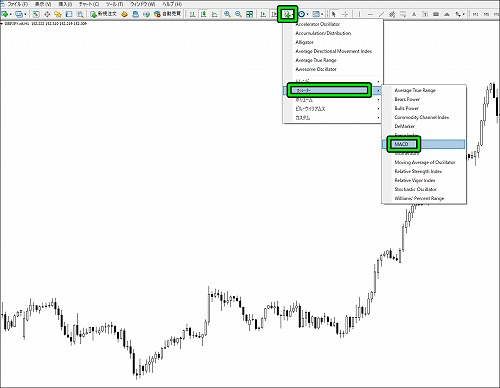Open the Market Watch panel icon

[x=36, y=14]
